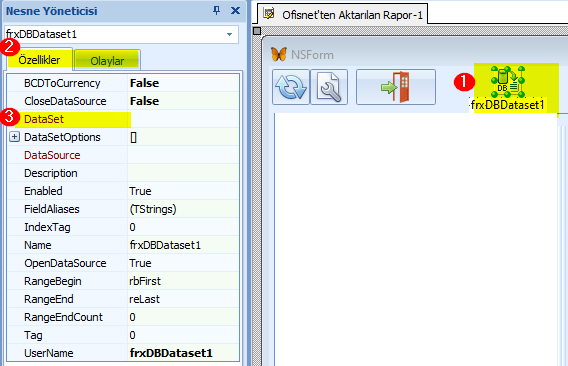Click the Nesne Yöneticisi panel title
The width and height of the screenshot is (568, 366).
[51, 11]
